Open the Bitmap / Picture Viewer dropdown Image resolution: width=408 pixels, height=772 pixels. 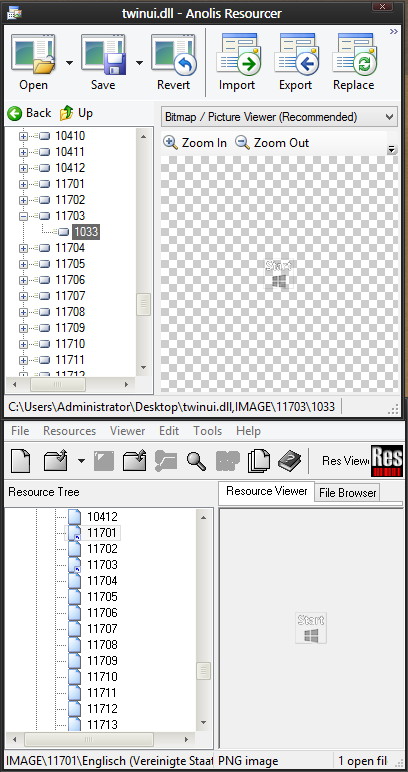279,117
